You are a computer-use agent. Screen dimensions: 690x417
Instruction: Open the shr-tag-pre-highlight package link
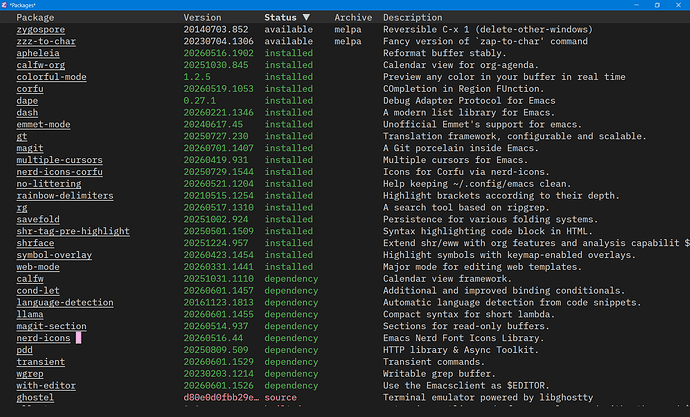(x=73, y=231)
